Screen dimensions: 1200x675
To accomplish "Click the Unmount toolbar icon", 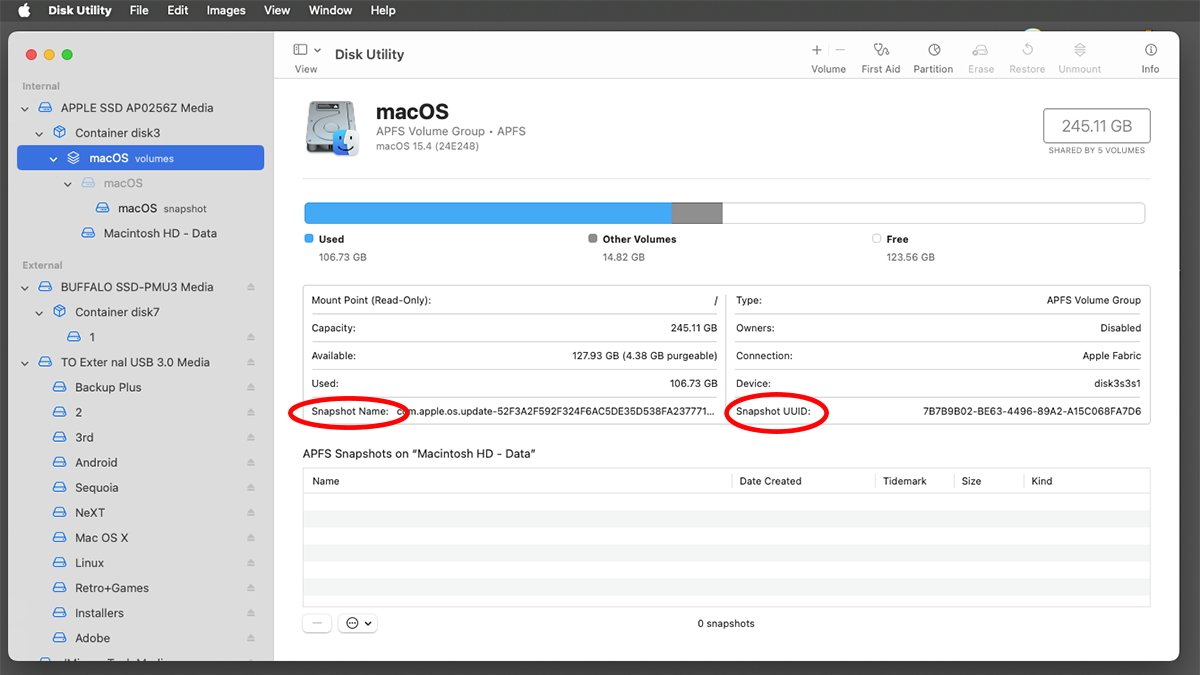I will pyautogui.click(x=1080, y=50).
